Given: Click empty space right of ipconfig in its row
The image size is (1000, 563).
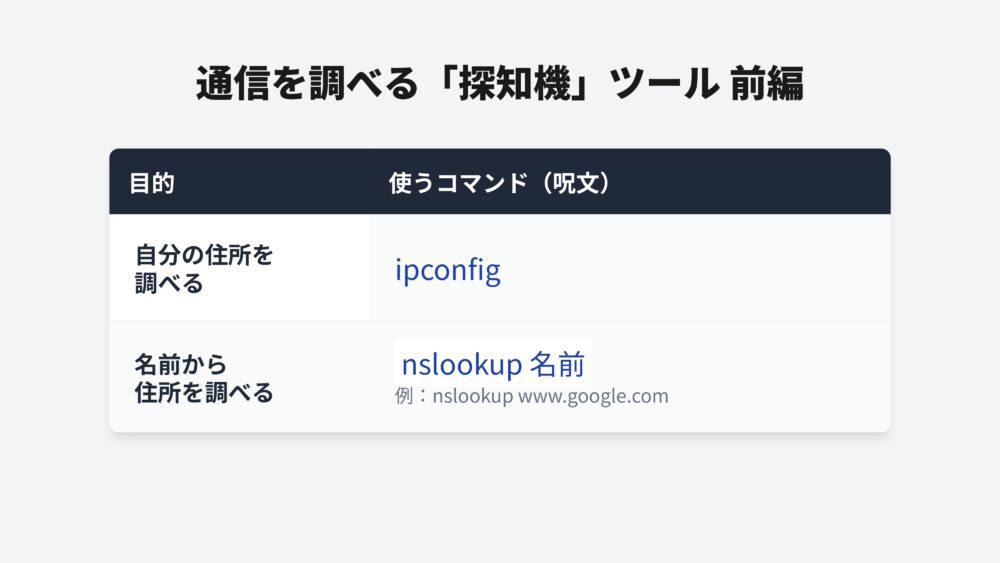Looking at the screenshot, I should 700,270.
